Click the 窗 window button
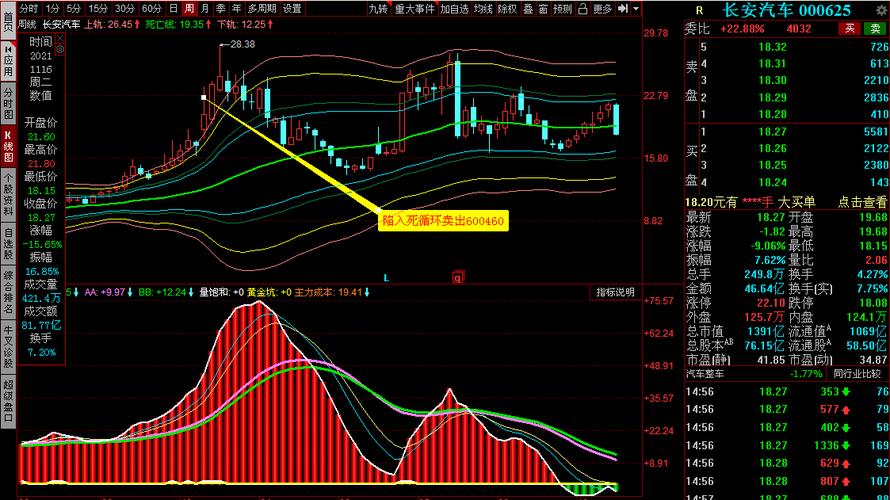The height and width of the screenshot is (500, 890). coord(543,9)
